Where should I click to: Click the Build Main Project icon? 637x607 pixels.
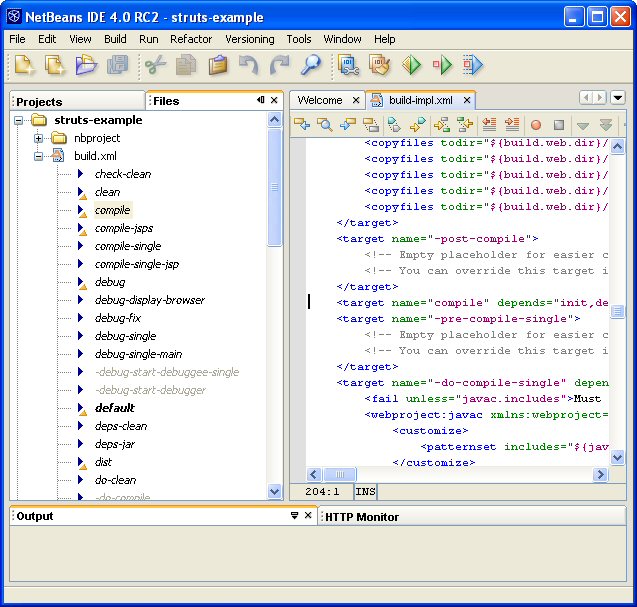[x=348, y=65]
